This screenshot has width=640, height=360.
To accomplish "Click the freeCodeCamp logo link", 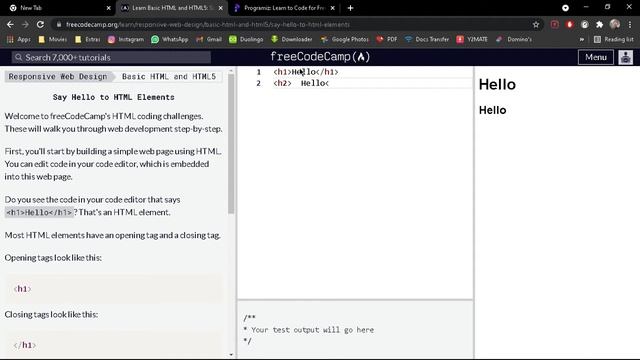I will (x=320, y=57).
